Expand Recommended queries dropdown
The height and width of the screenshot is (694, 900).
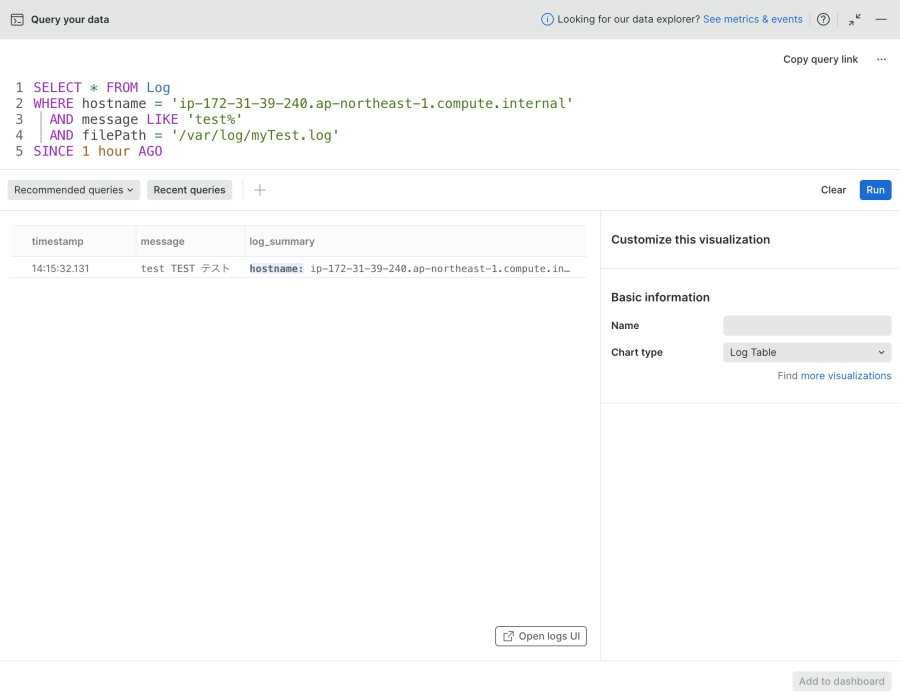pos(73,190)
